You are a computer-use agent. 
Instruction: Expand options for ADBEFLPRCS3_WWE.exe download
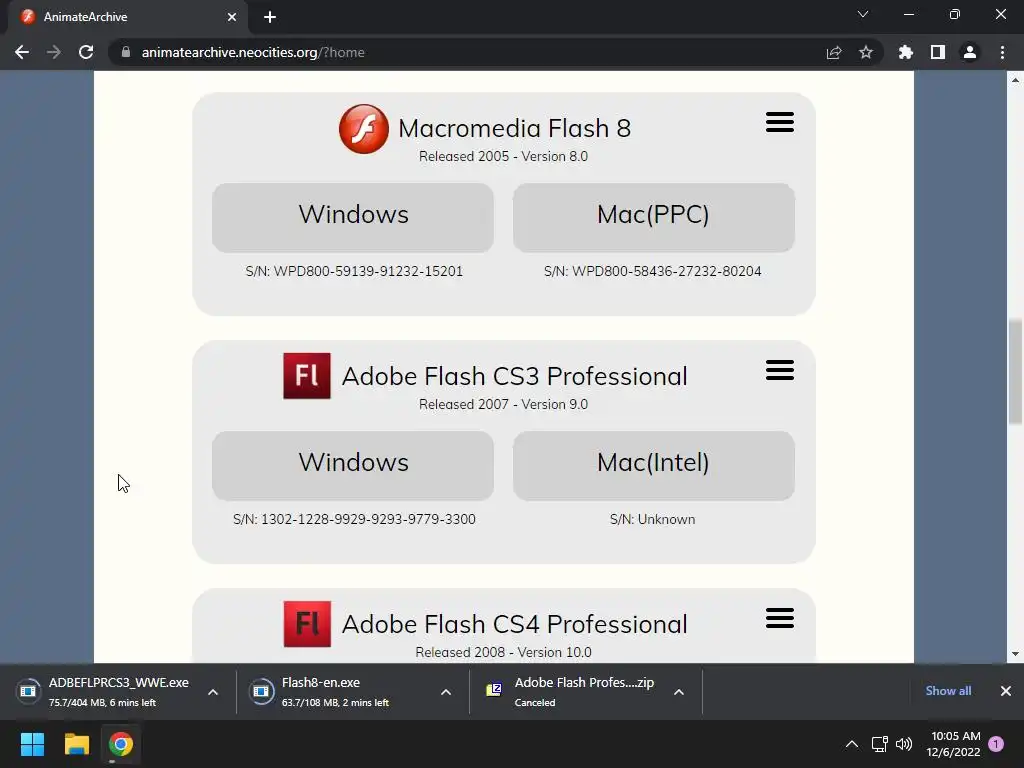click(x=213, y=692)
